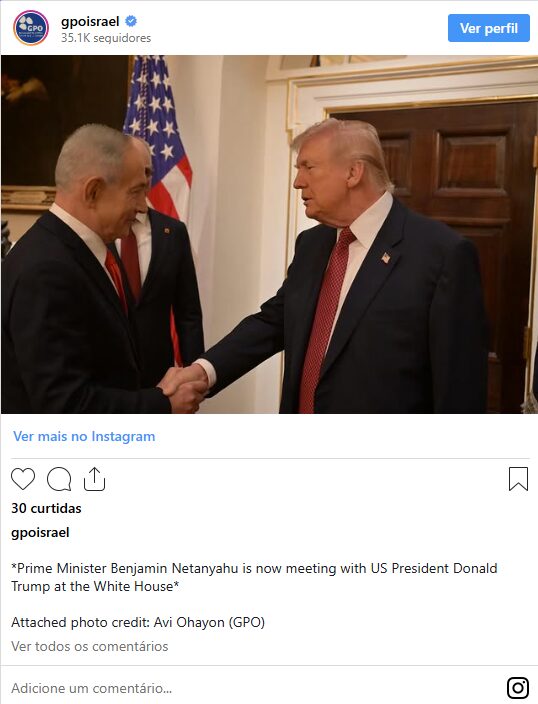The image size is (538, 704).
Task: Click the 35.1K seguidores text
Action: pyautogui.click(x=106, y=38)
